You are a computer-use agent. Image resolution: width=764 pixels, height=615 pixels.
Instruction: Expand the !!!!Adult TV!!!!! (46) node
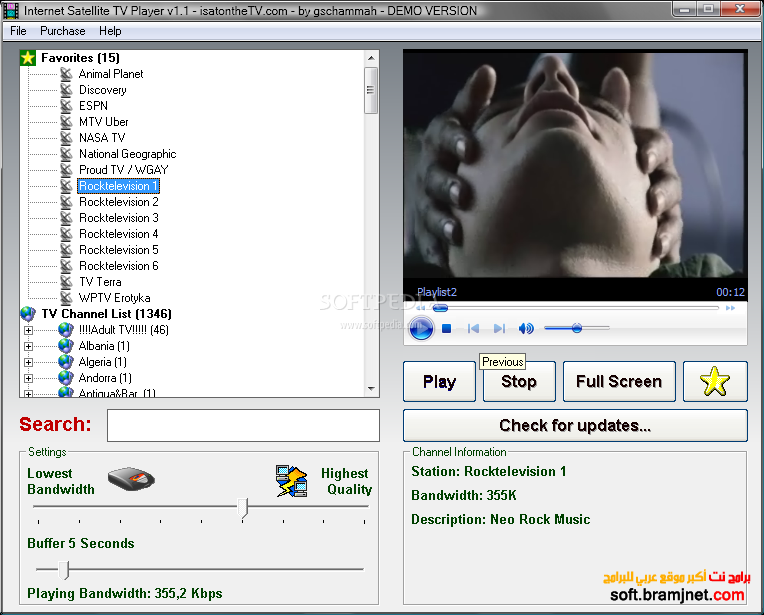coord(28,330)
